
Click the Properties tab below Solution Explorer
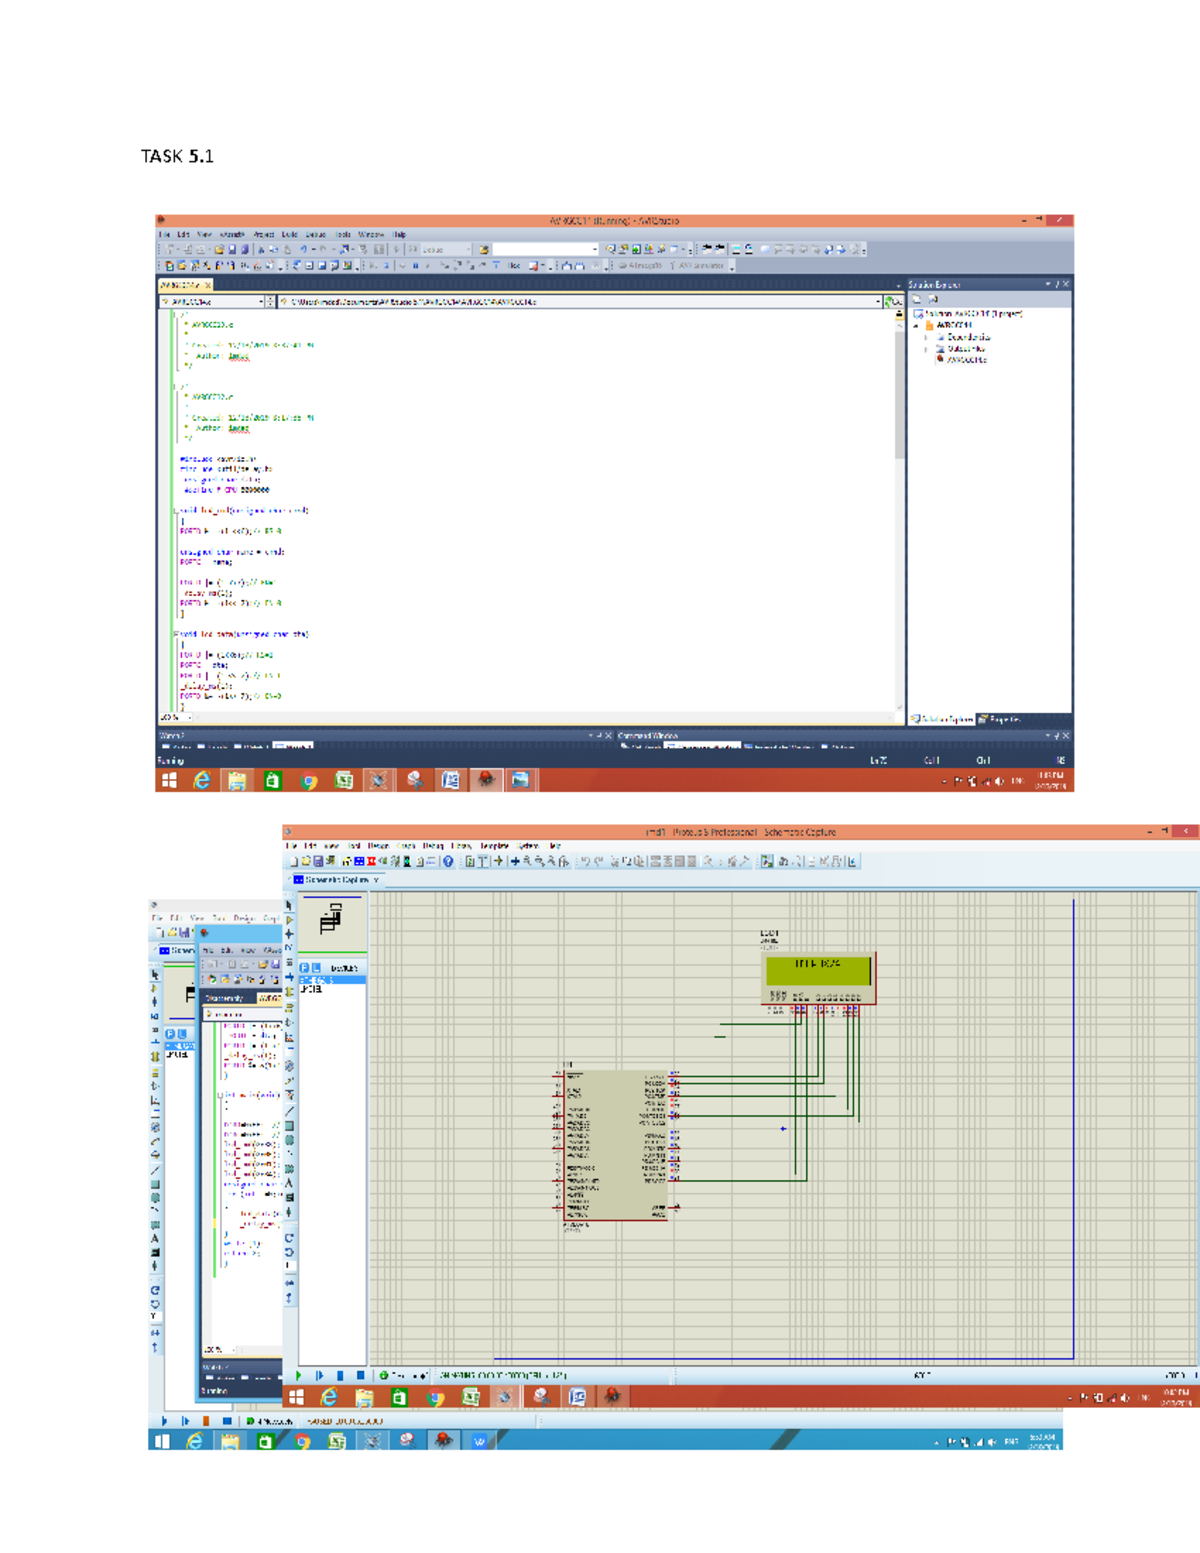1000,719
